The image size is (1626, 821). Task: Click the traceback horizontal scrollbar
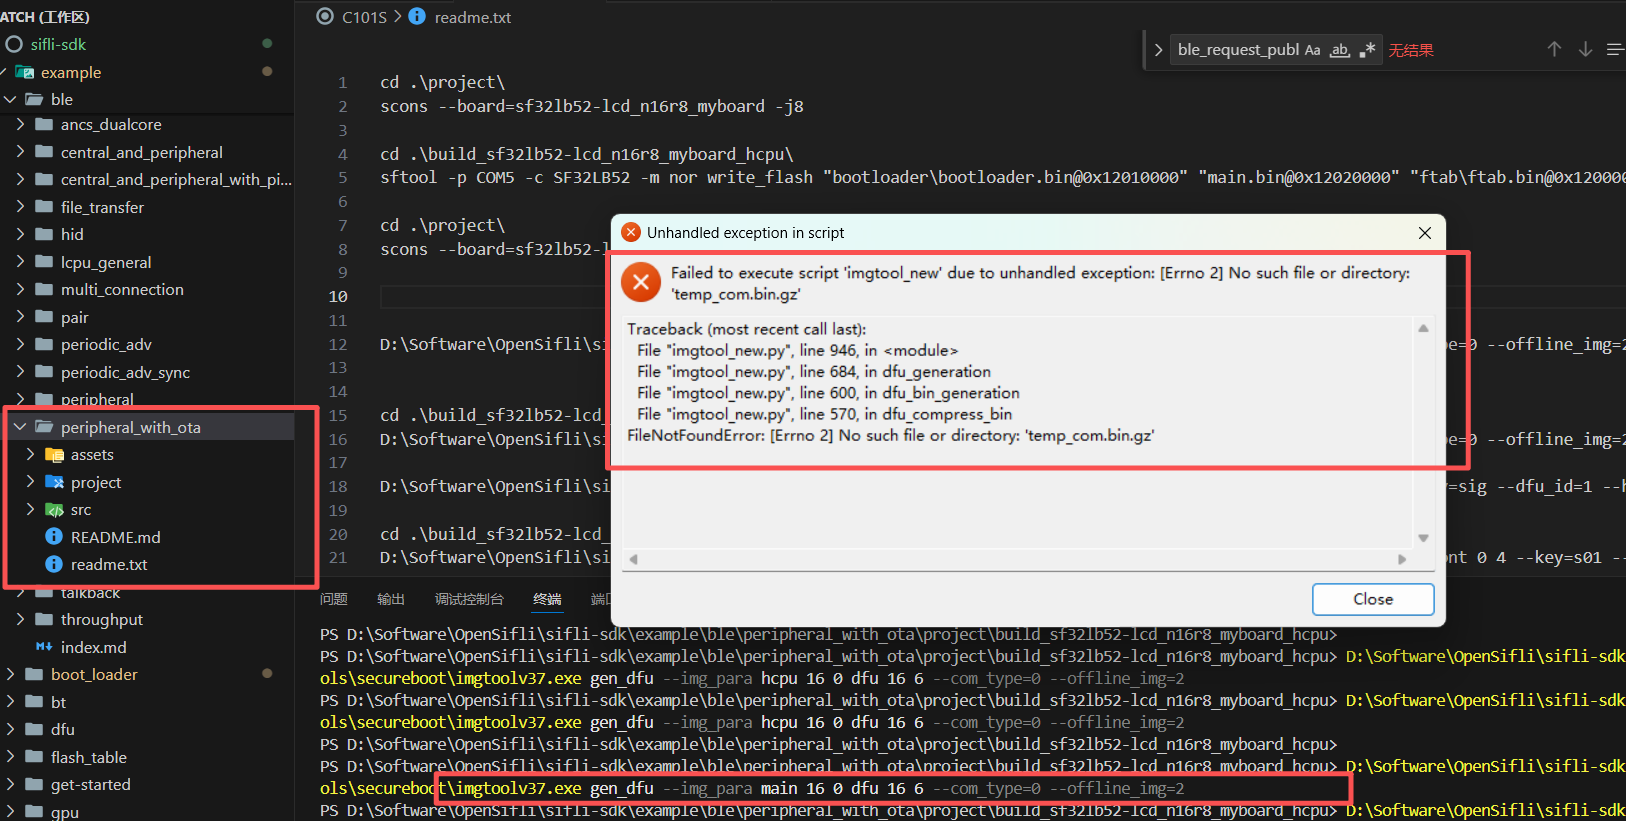1016,559
